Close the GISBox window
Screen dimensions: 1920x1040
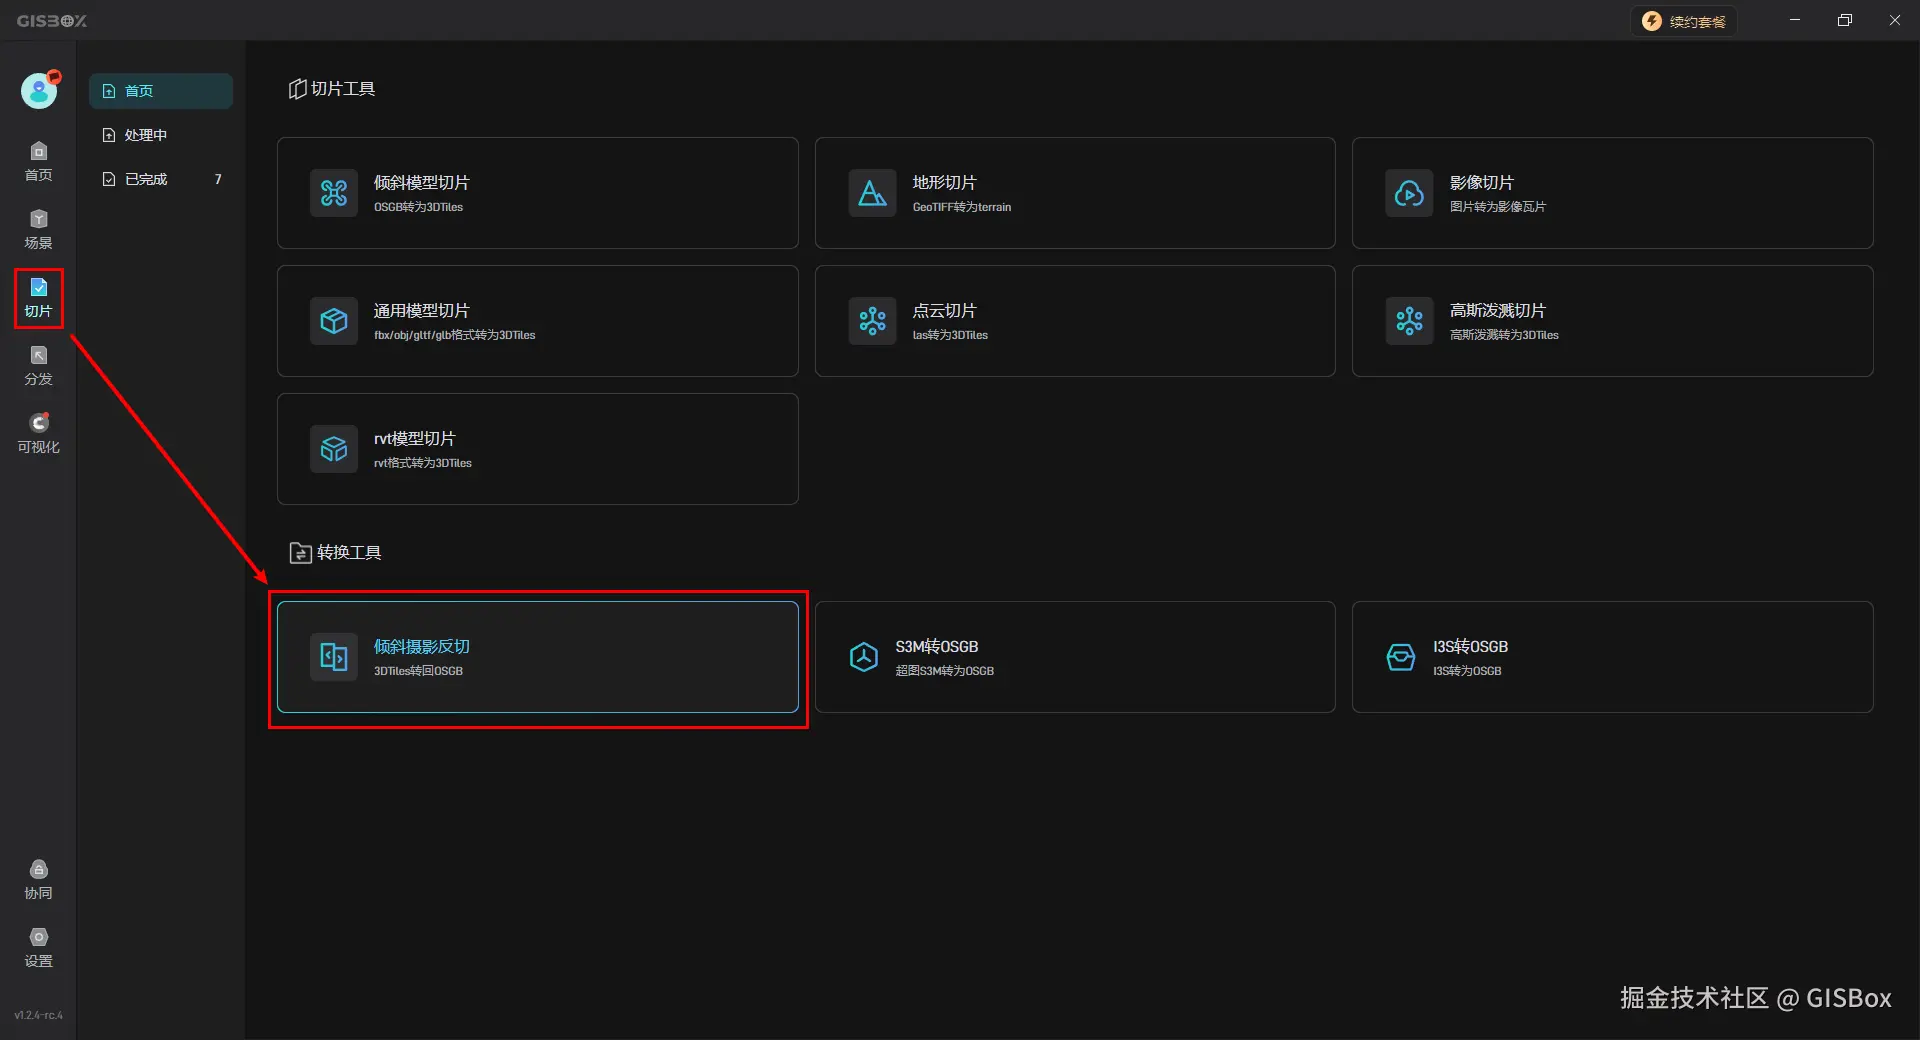1895,20
